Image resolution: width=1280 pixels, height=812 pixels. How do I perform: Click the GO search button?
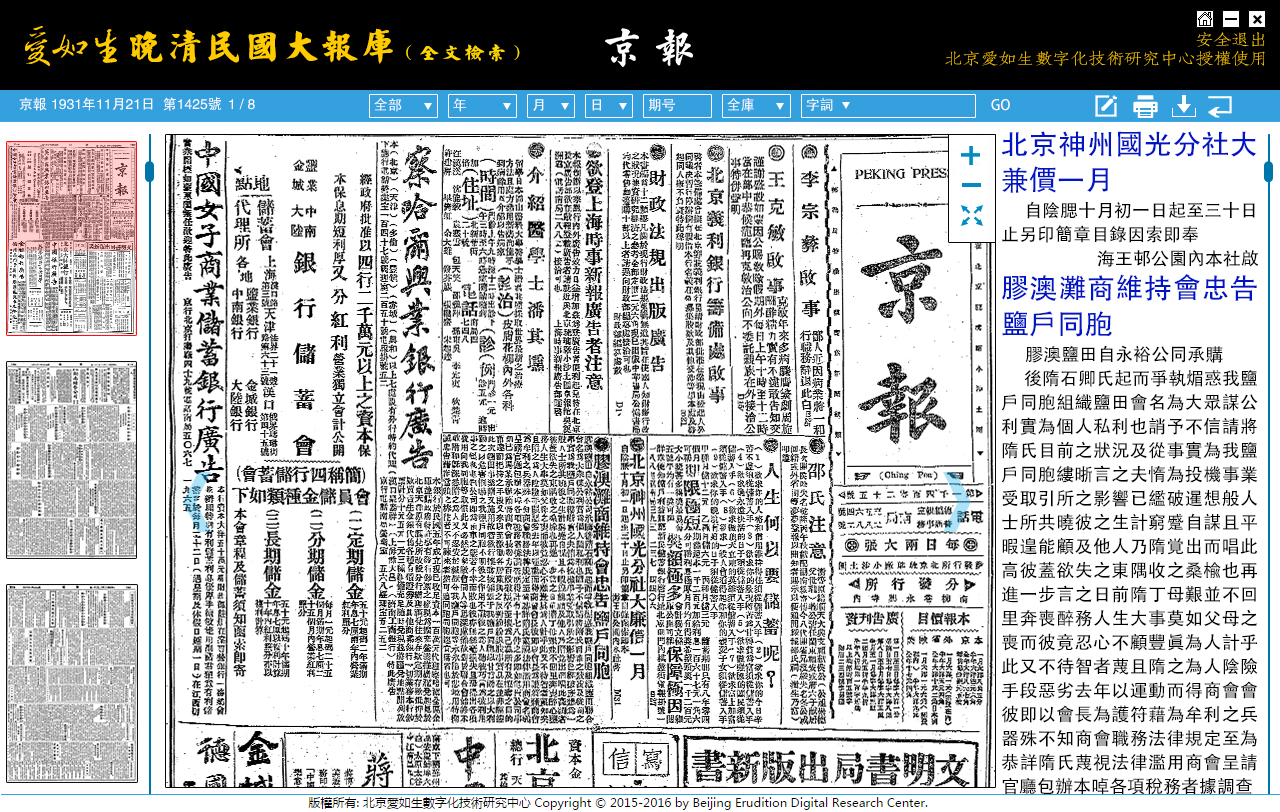[x=1000, y=105]
